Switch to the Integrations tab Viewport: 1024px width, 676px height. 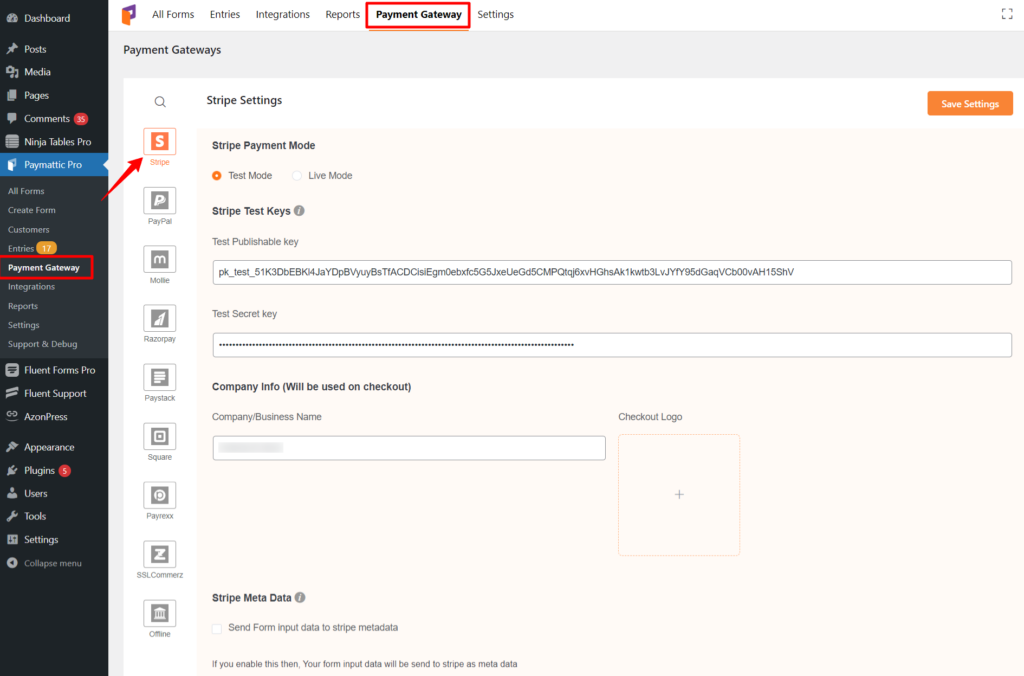[x=283, y=14]
